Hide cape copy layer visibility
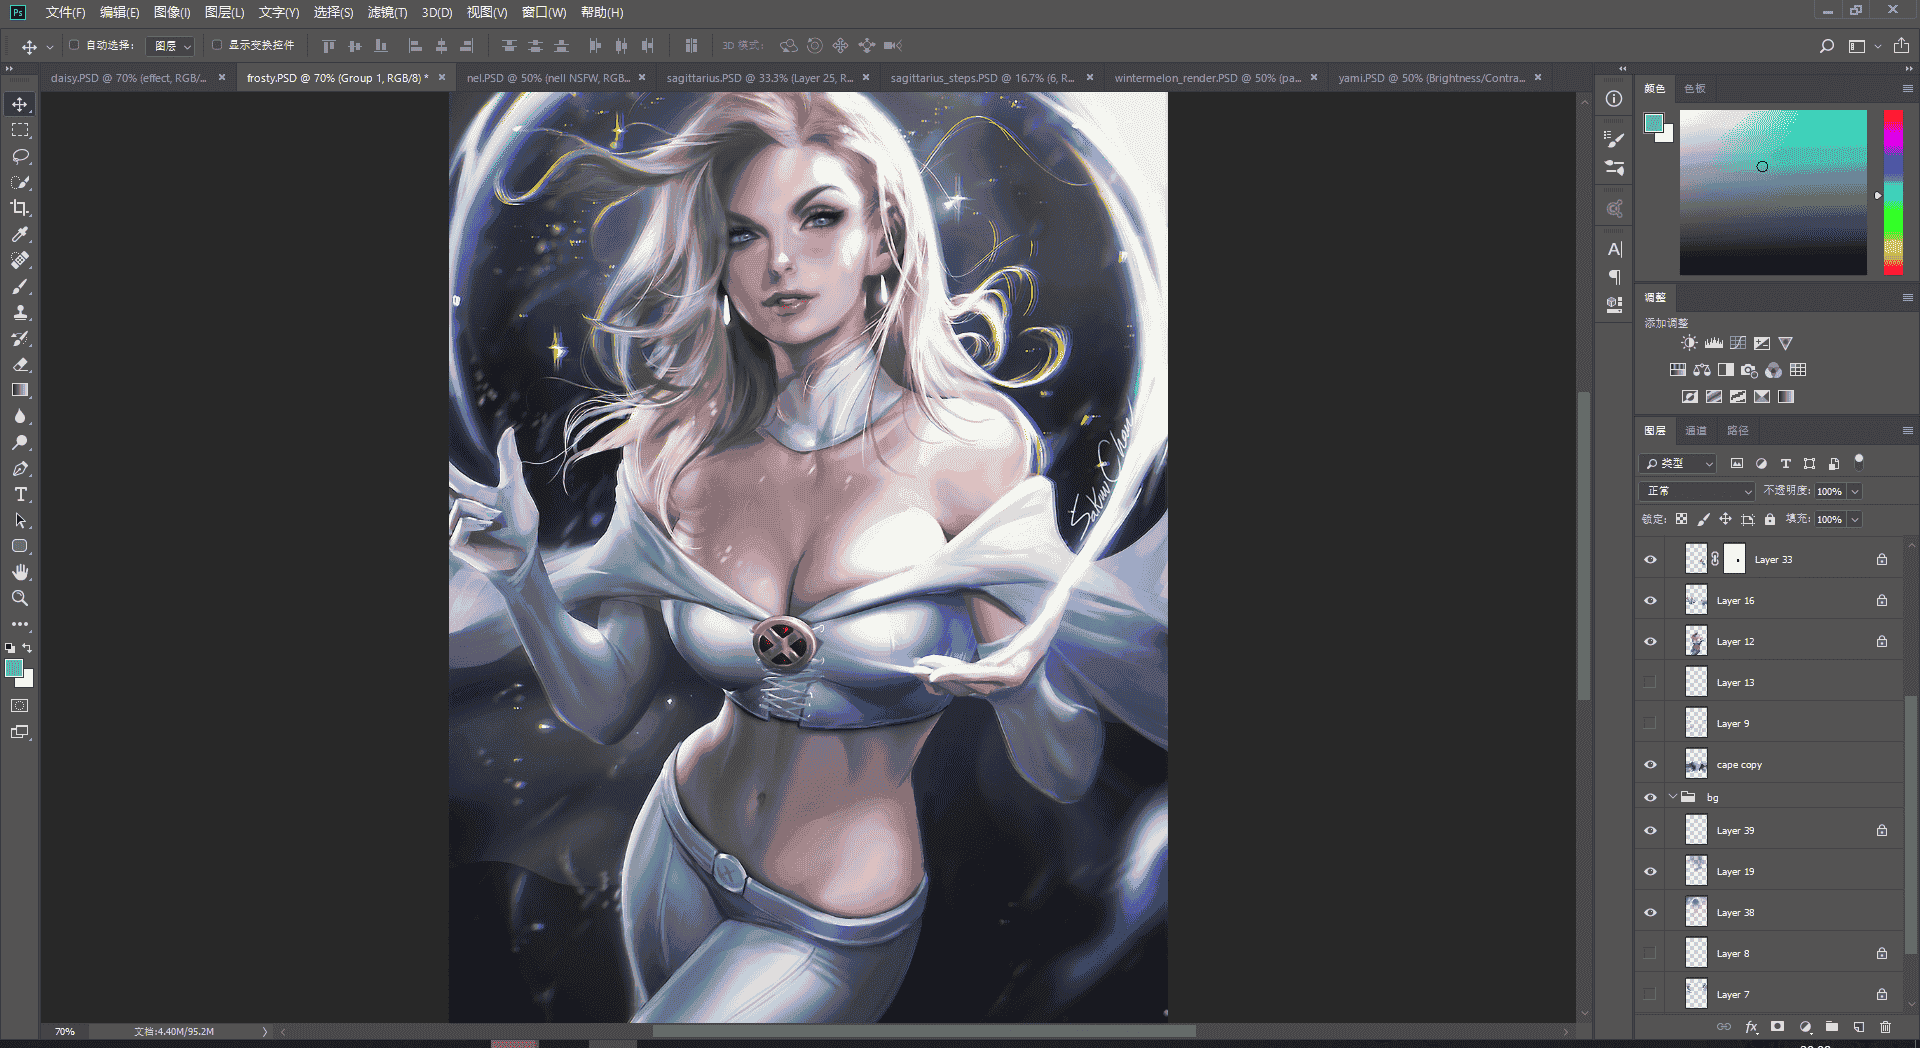1920x1048 pixels. [x=1650, y=765]
